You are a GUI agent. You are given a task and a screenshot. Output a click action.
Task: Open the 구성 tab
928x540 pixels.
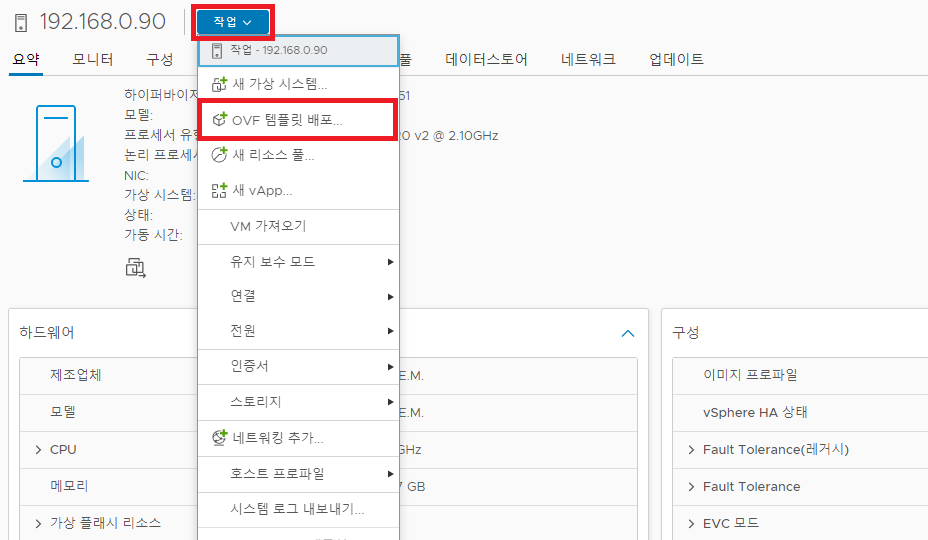160,59
